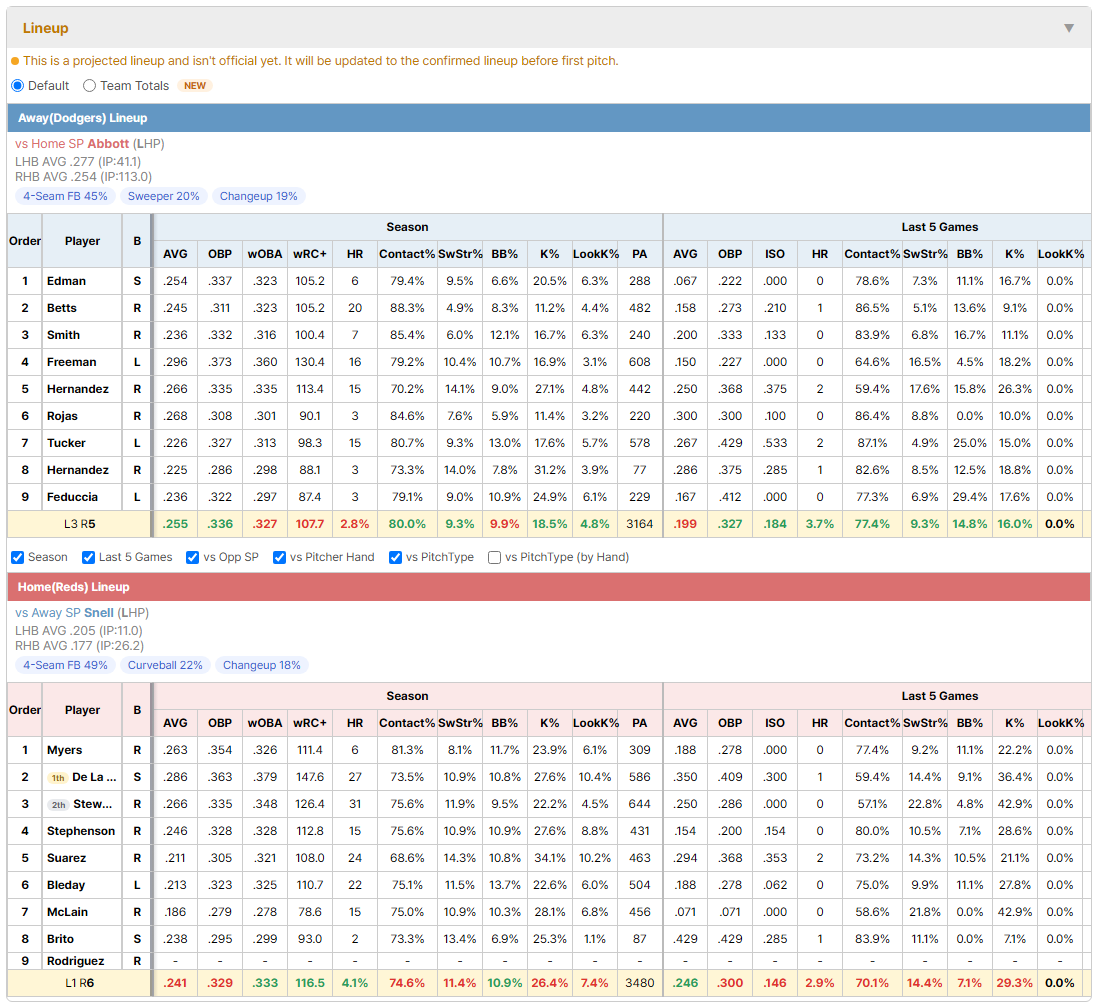Click the projected lineup notice text
This screenshot has height=1008, width=1098.
(x=321, y=61)
